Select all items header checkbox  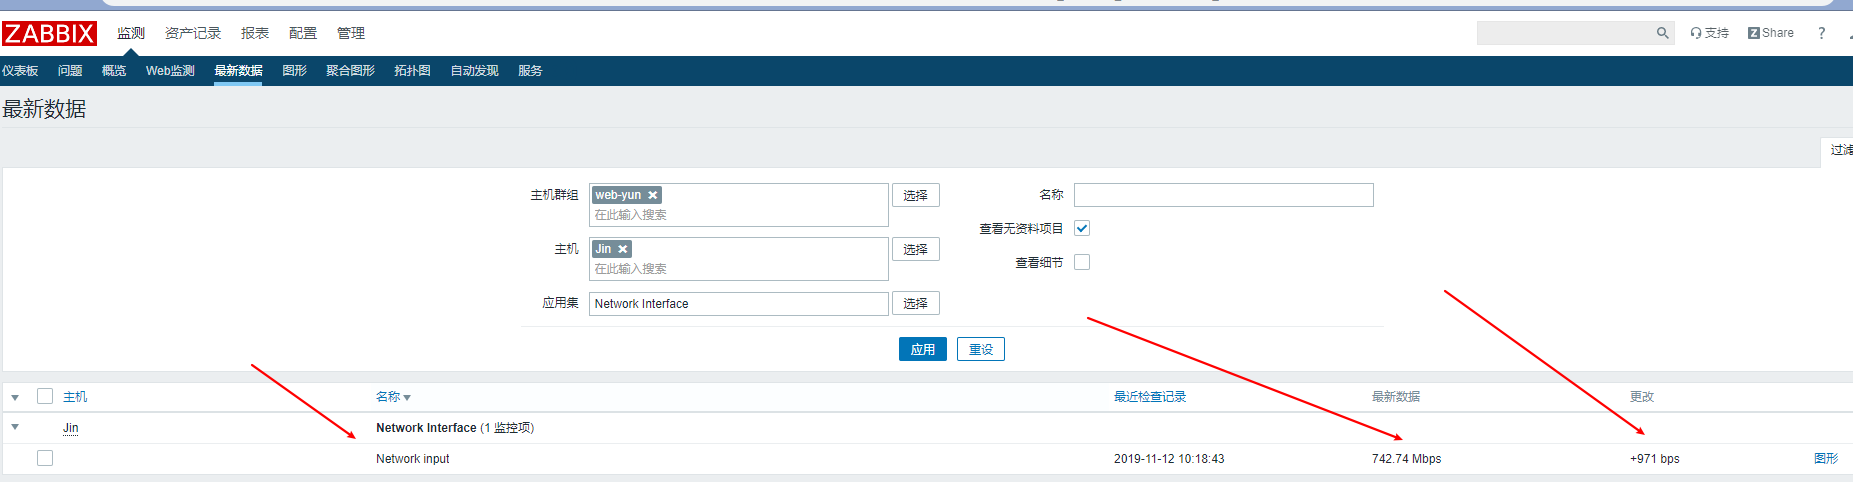45,396
